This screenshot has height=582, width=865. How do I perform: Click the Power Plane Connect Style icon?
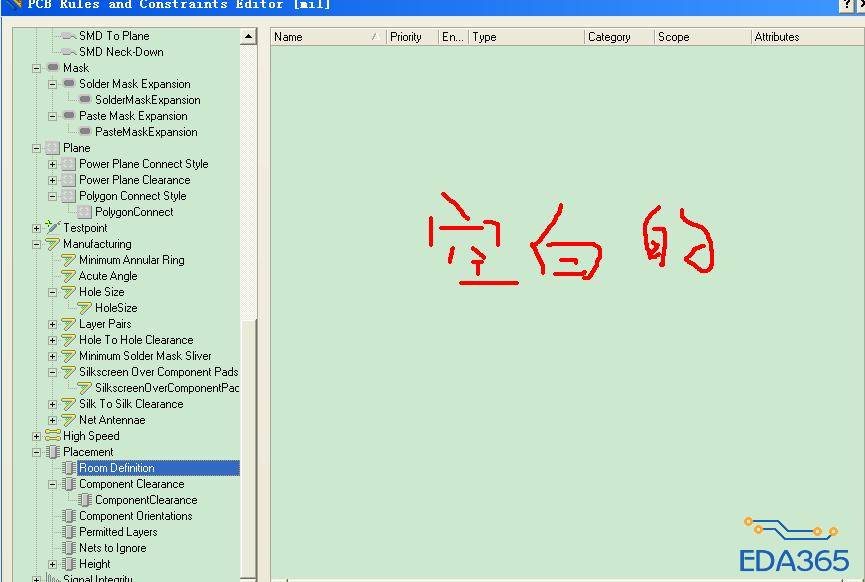[68, 164]
